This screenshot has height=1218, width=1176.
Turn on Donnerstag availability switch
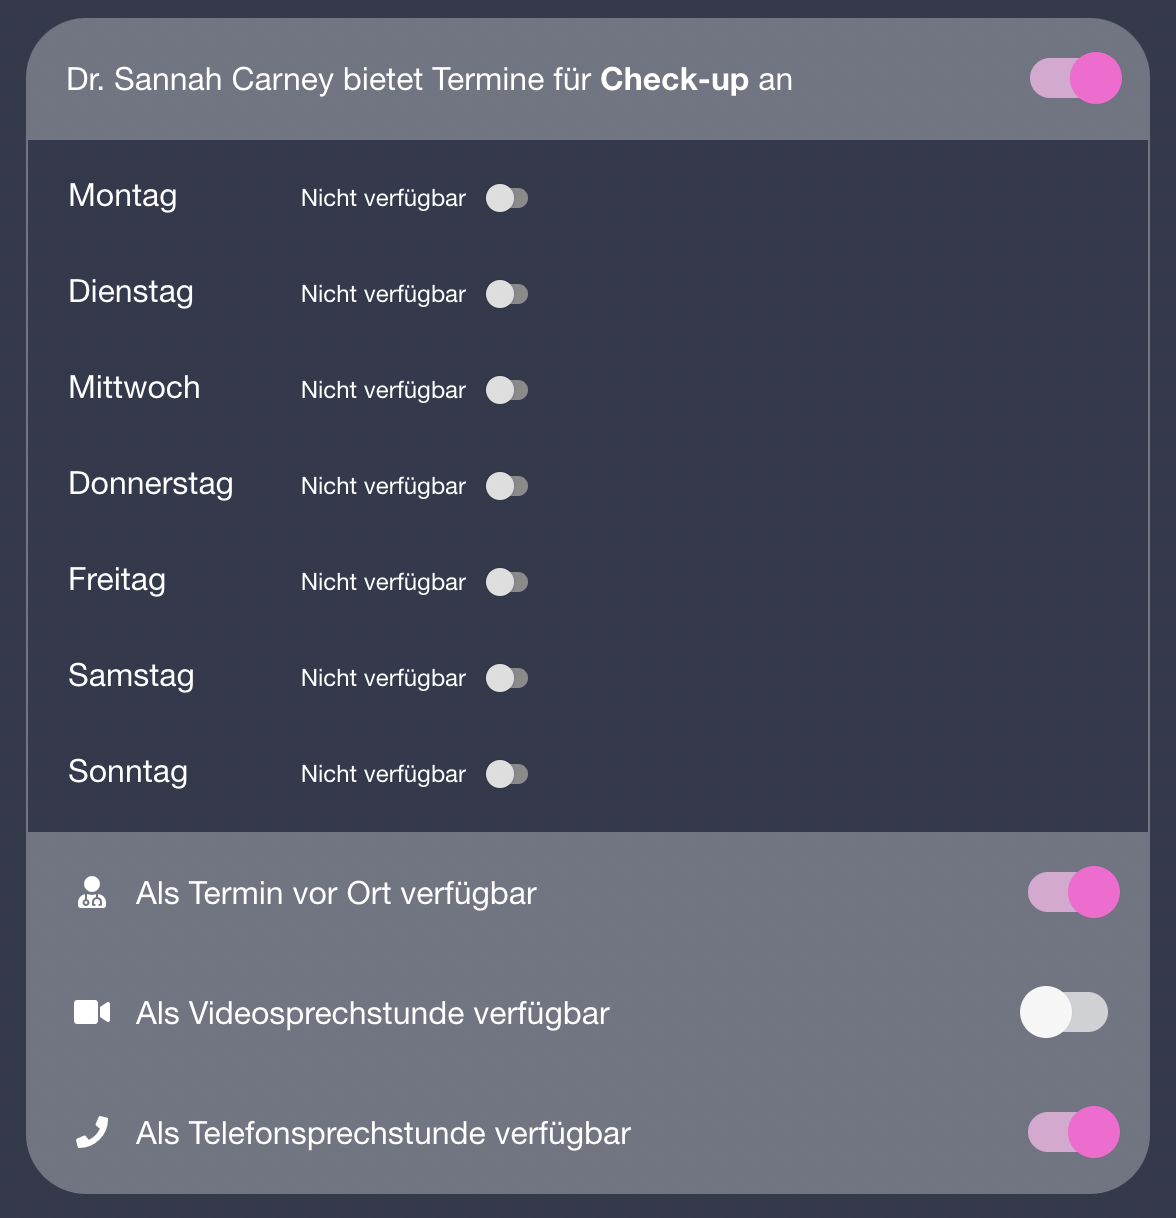[507, 486]
